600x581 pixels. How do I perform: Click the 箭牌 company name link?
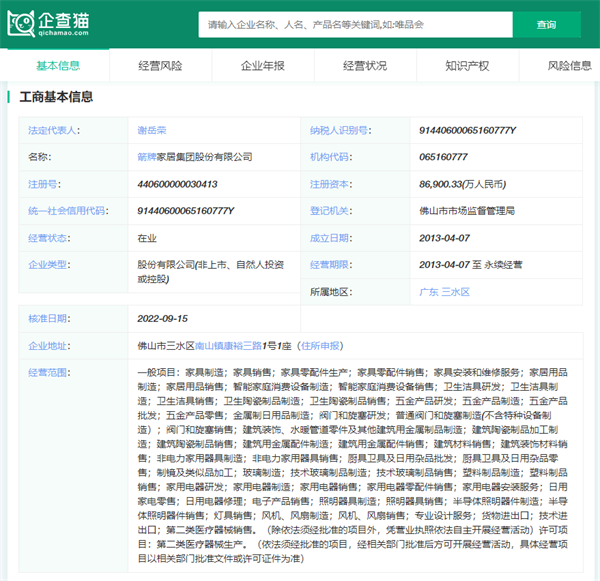pyautogui.click(x=147, y=157)
